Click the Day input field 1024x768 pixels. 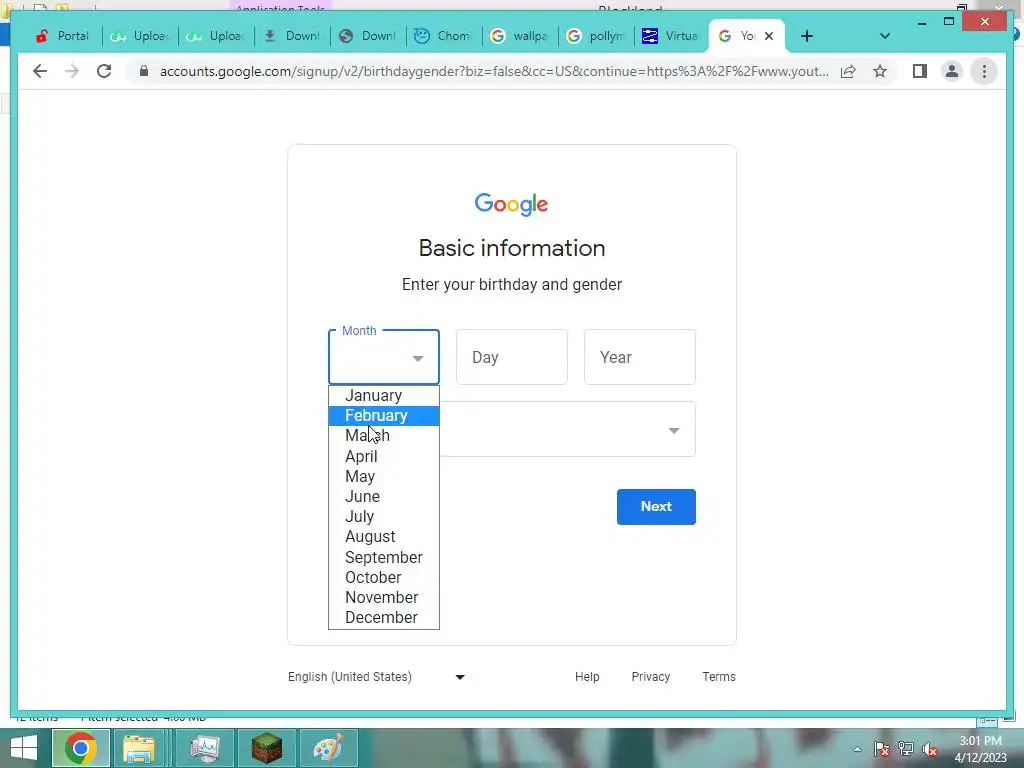(x=512, y=357)
